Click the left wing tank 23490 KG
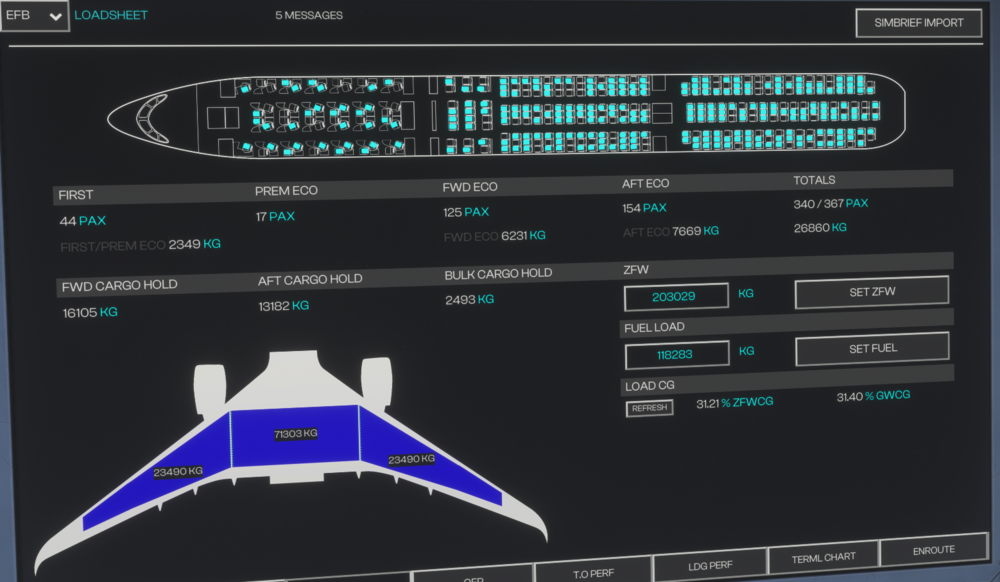The height and width of the screenshot is (582, 1000). click(x=177, y=471)
